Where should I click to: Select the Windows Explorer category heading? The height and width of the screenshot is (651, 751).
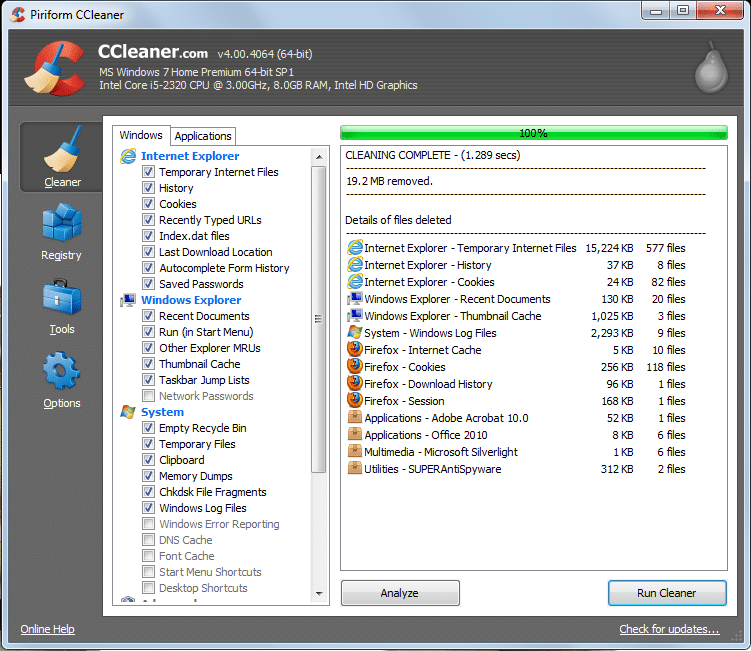click(191, 300)
